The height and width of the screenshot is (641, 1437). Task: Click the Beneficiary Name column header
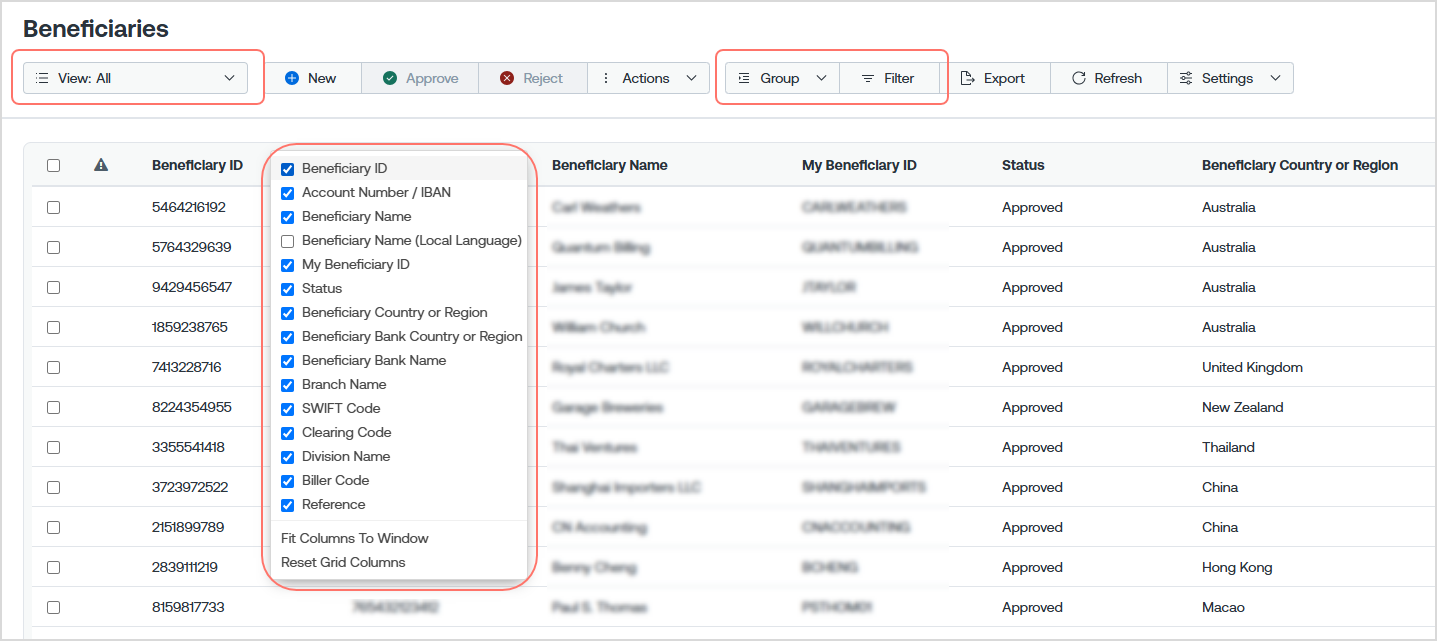610,165
